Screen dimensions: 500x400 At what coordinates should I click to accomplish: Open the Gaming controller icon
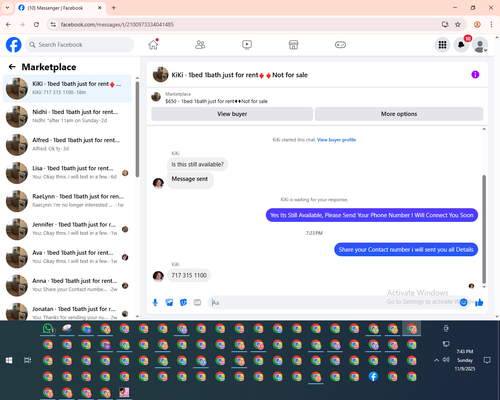[340, 45]
